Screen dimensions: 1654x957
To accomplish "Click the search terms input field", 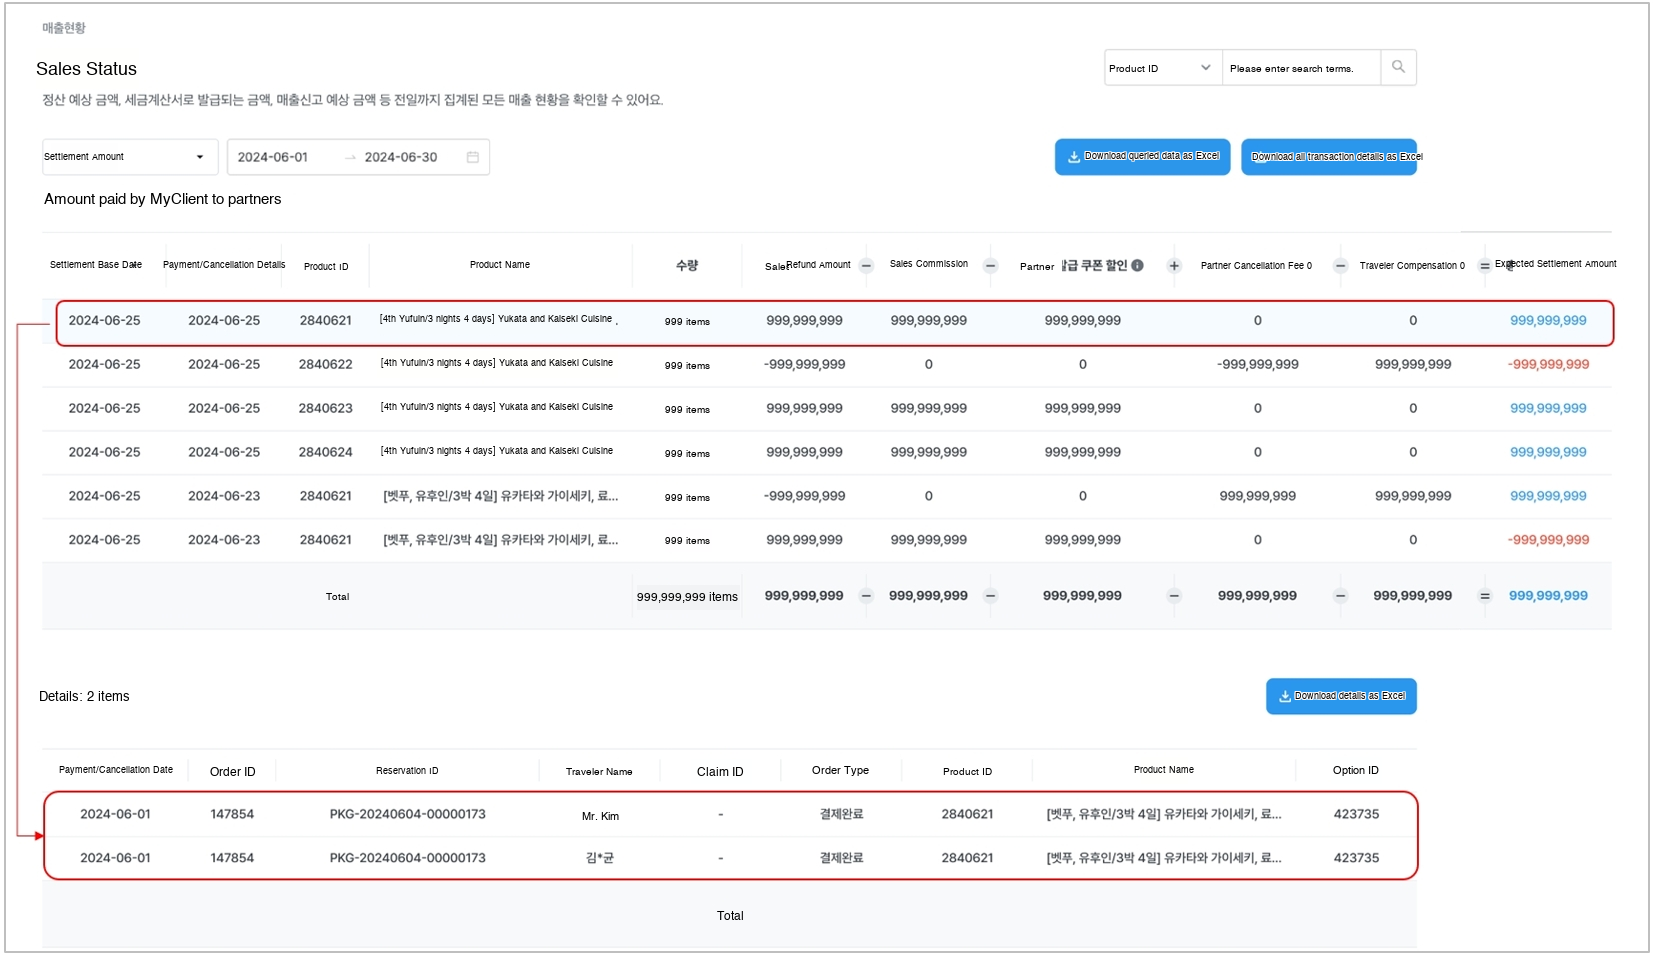I will [1300, 68].
